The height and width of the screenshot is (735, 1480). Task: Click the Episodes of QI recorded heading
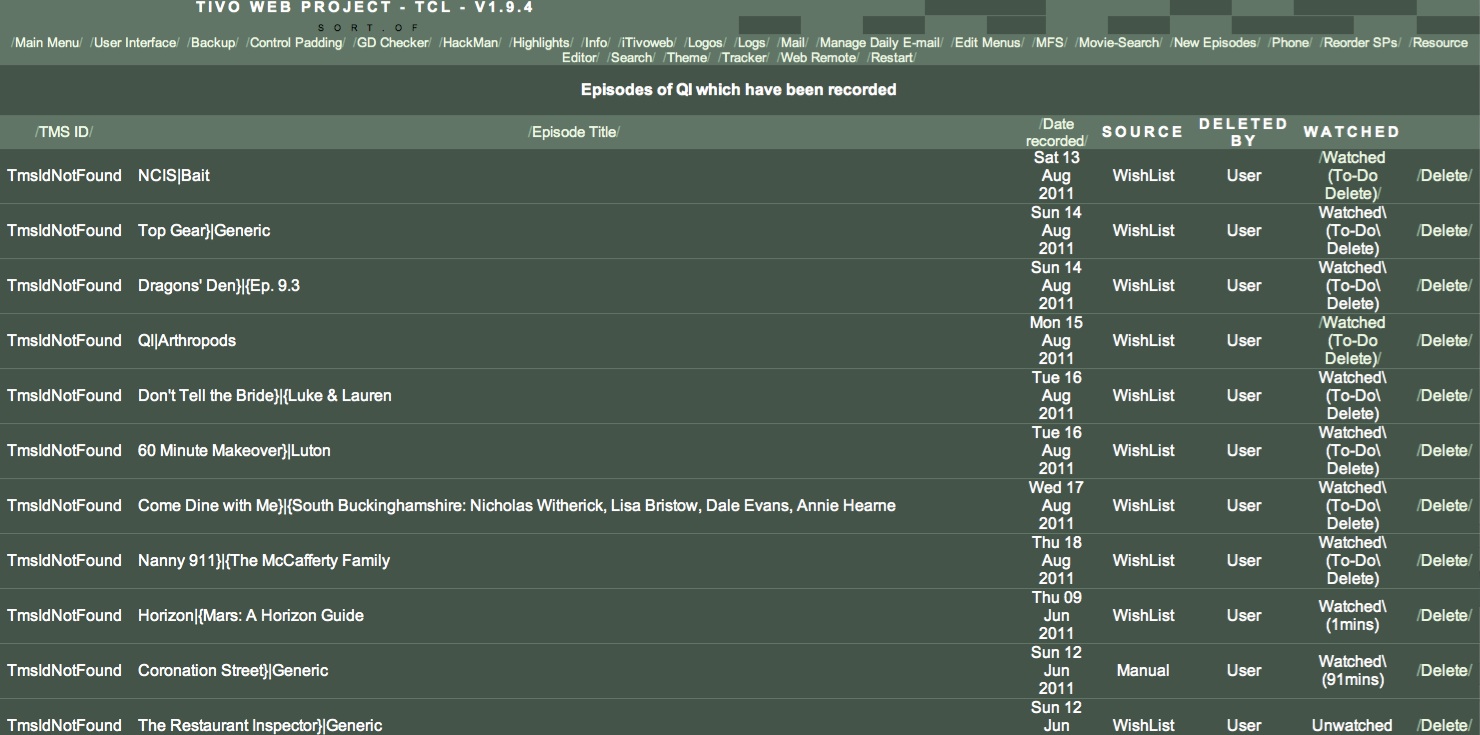coord(739,90)
